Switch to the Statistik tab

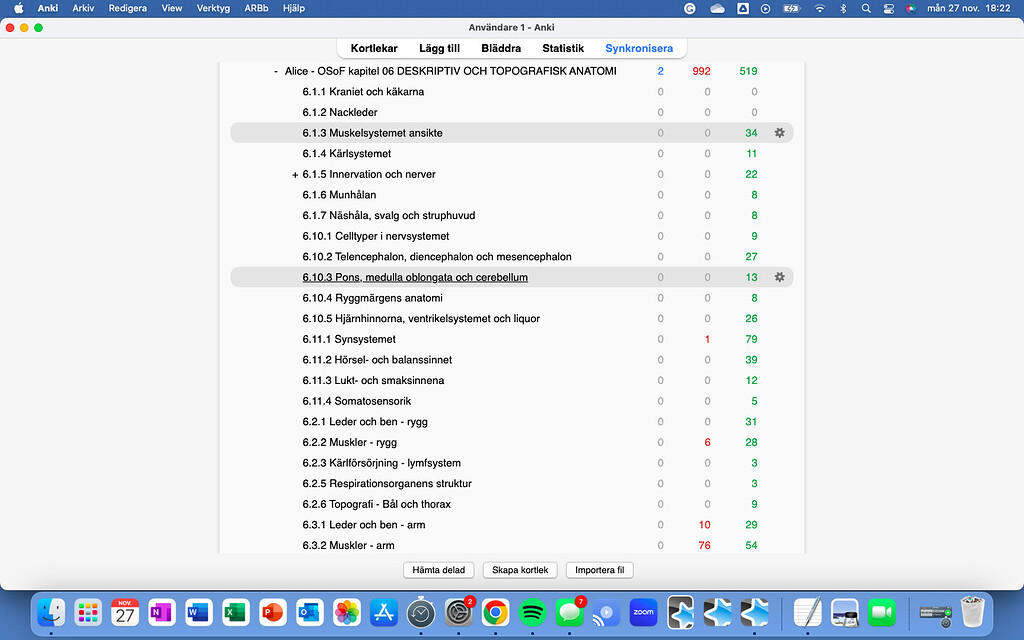563,47
